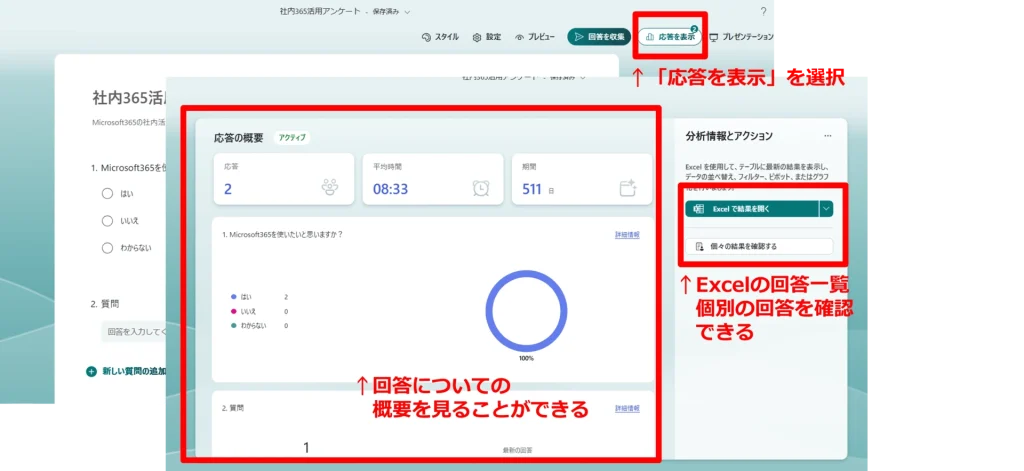Click the 2. 質問 heading in responses panel
Viewport: 1024px width, 471px height.
tap(233, 408)
